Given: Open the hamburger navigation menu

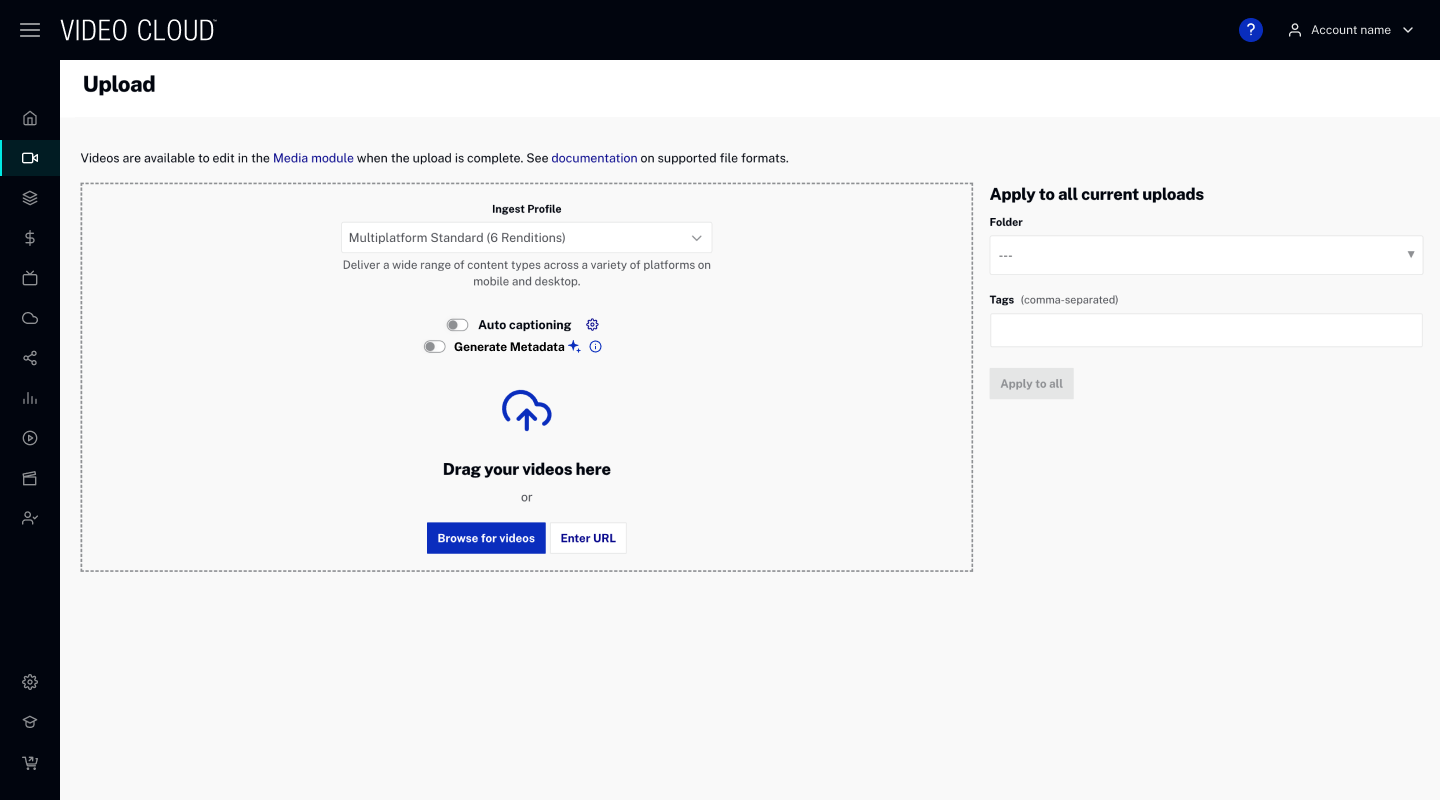Looking at the screenshot, I should coord(30,30).
